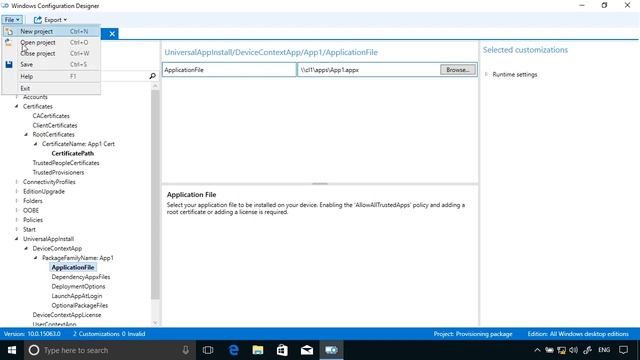Open the Mail app from the taskbar
This screenshot has height=360, width=640.
tap(307, 350)
